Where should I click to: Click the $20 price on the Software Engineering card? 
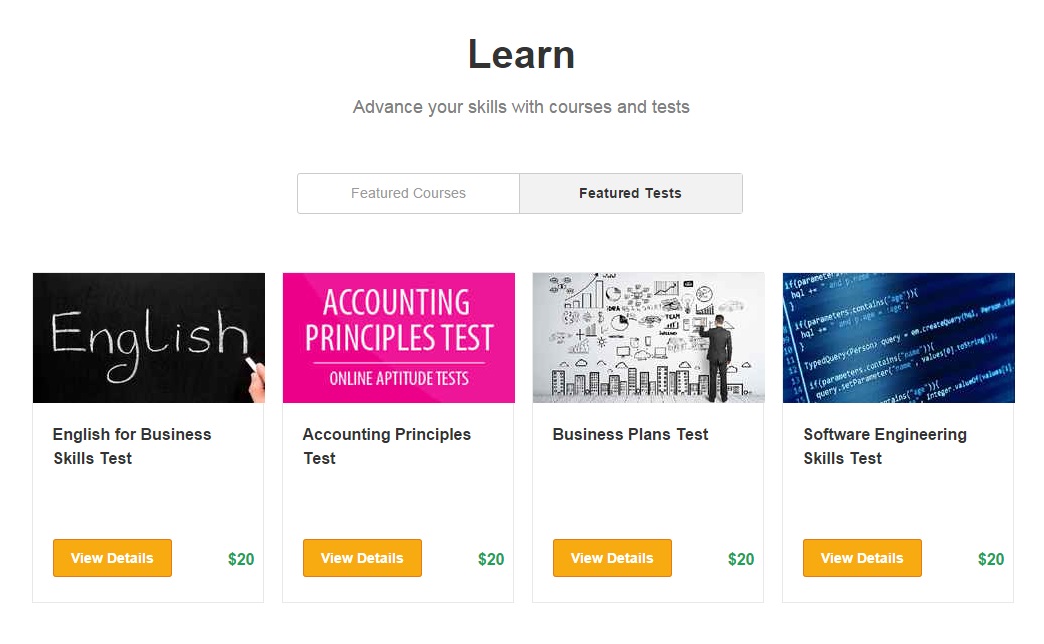click(x=990, y=559)
